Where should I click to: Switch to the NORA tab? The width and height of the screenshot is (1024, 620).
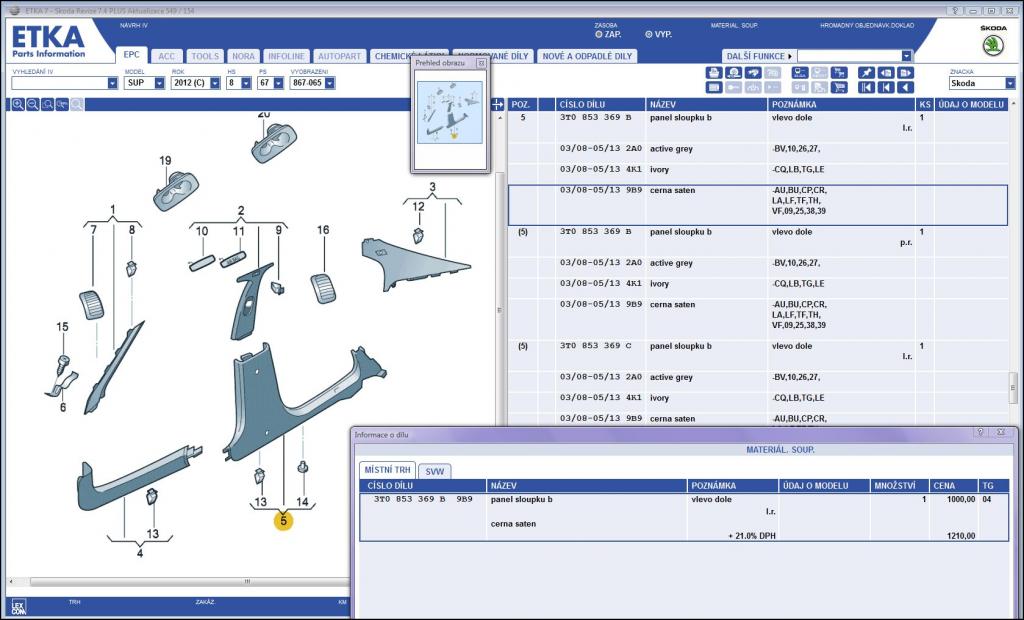tap(244, 56)
